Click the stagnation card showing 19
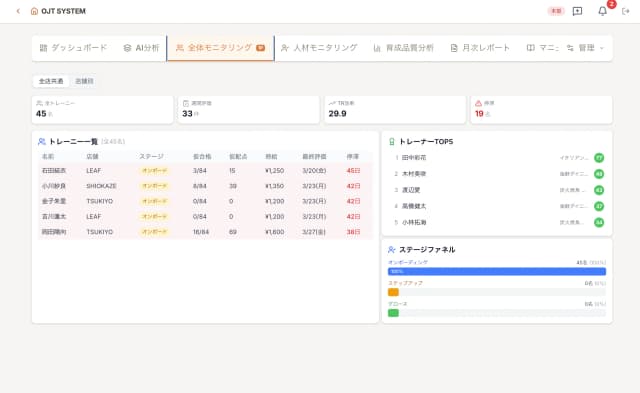The height and width of the screenshot is (393, 640). coord(541,109)
